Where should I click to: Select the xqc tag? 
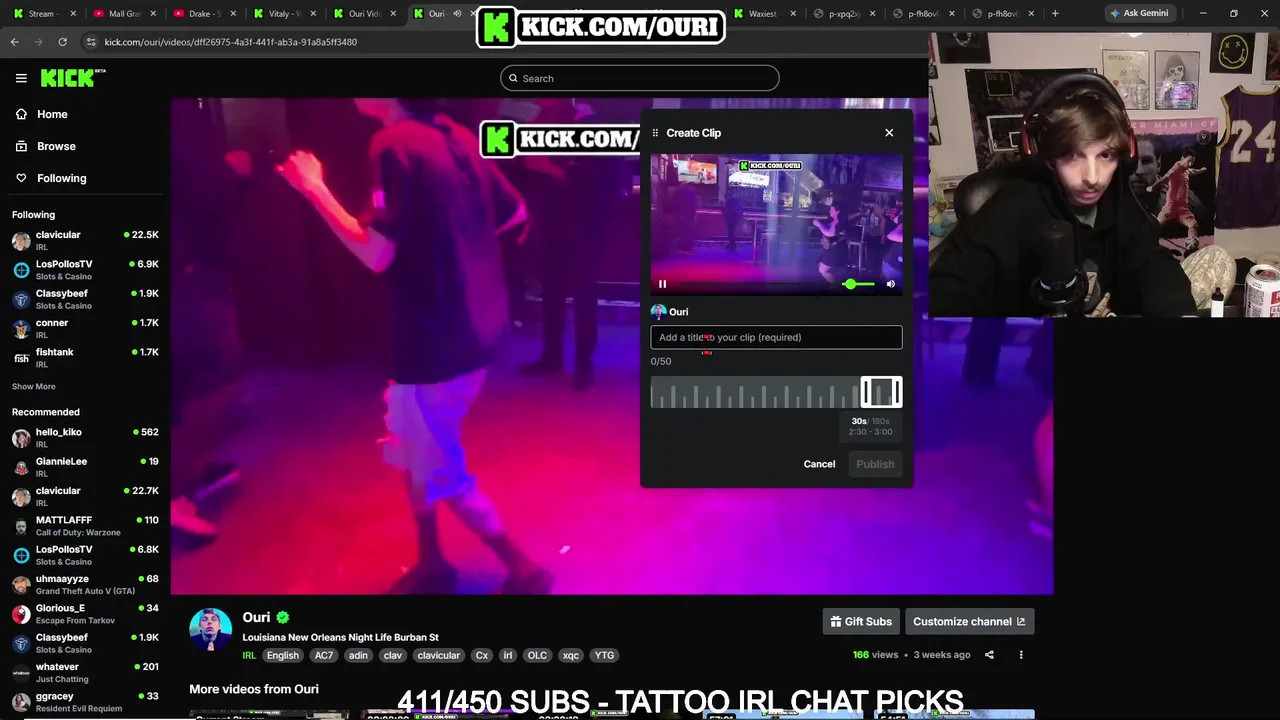coord(571,655)
